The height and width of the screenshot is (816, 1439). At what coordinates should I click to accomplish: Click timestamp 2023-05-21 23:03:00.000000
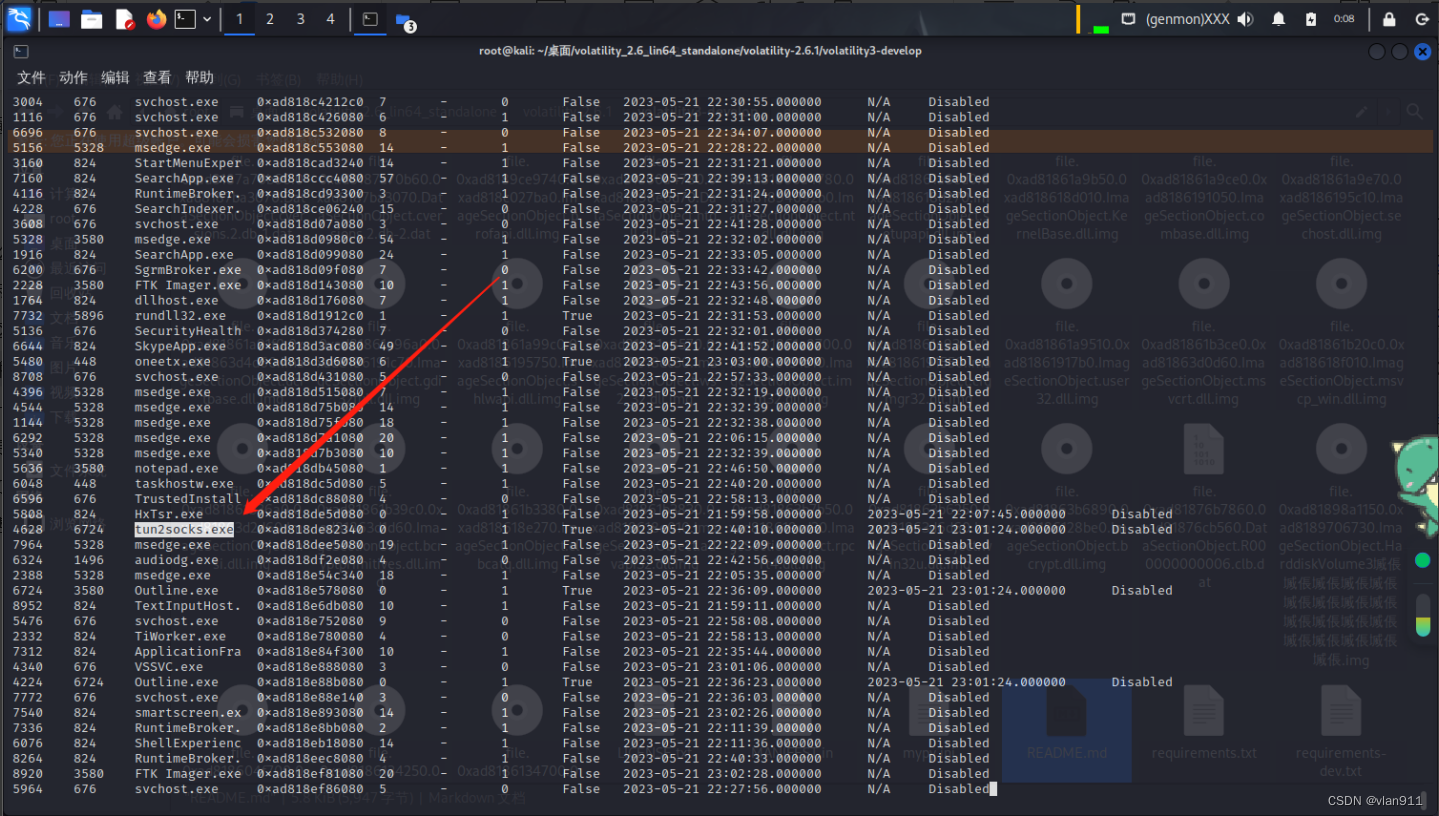(x=722, y=361)
